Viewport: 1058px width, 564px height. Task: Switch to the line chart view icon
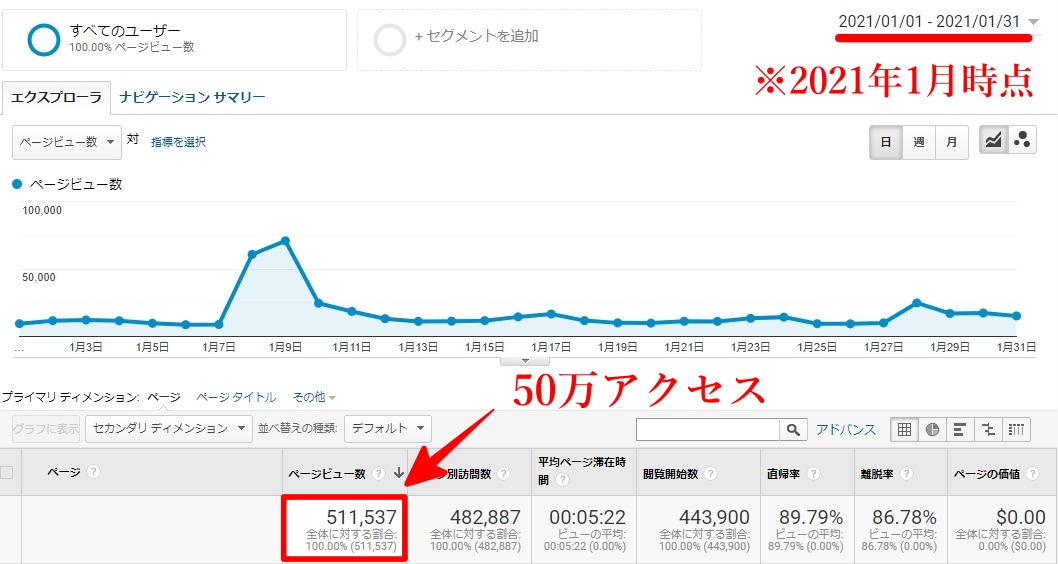tap(993, 140)
